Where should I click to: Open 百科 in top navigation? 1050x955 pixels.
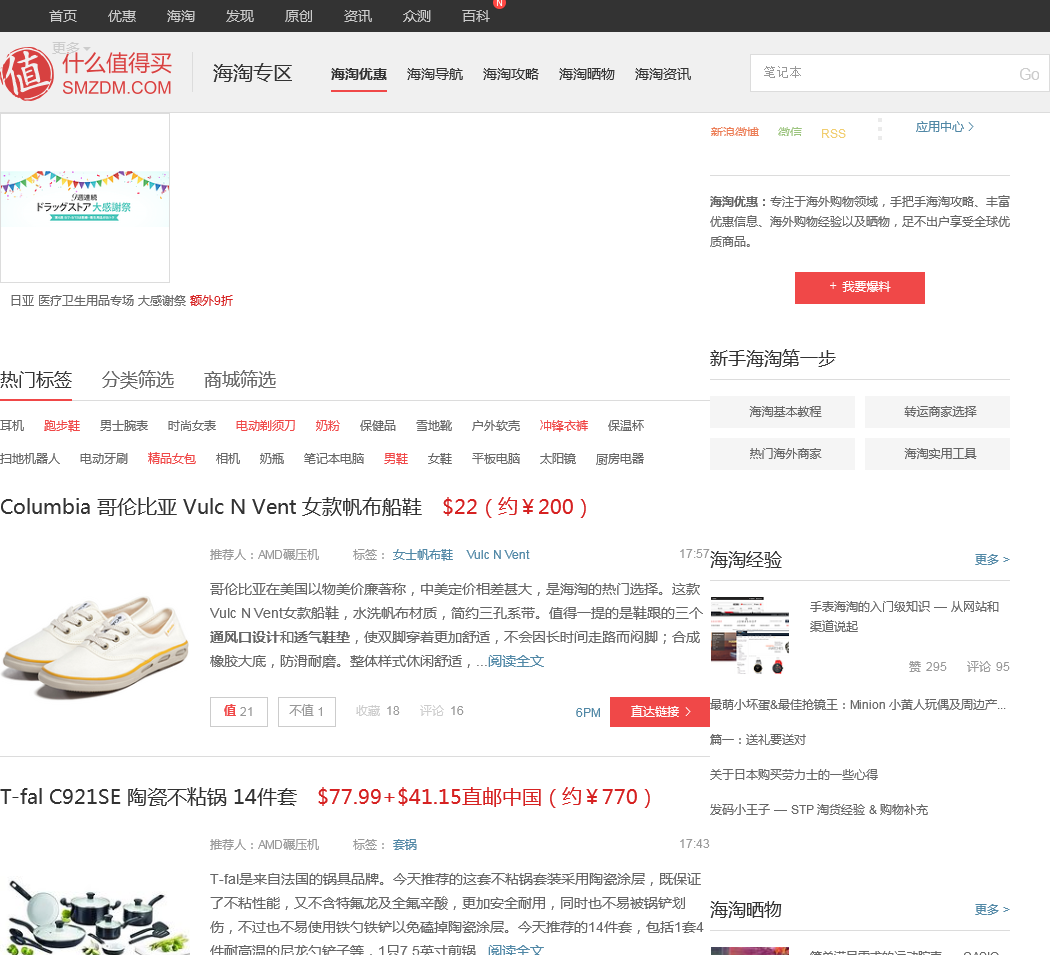475,15
